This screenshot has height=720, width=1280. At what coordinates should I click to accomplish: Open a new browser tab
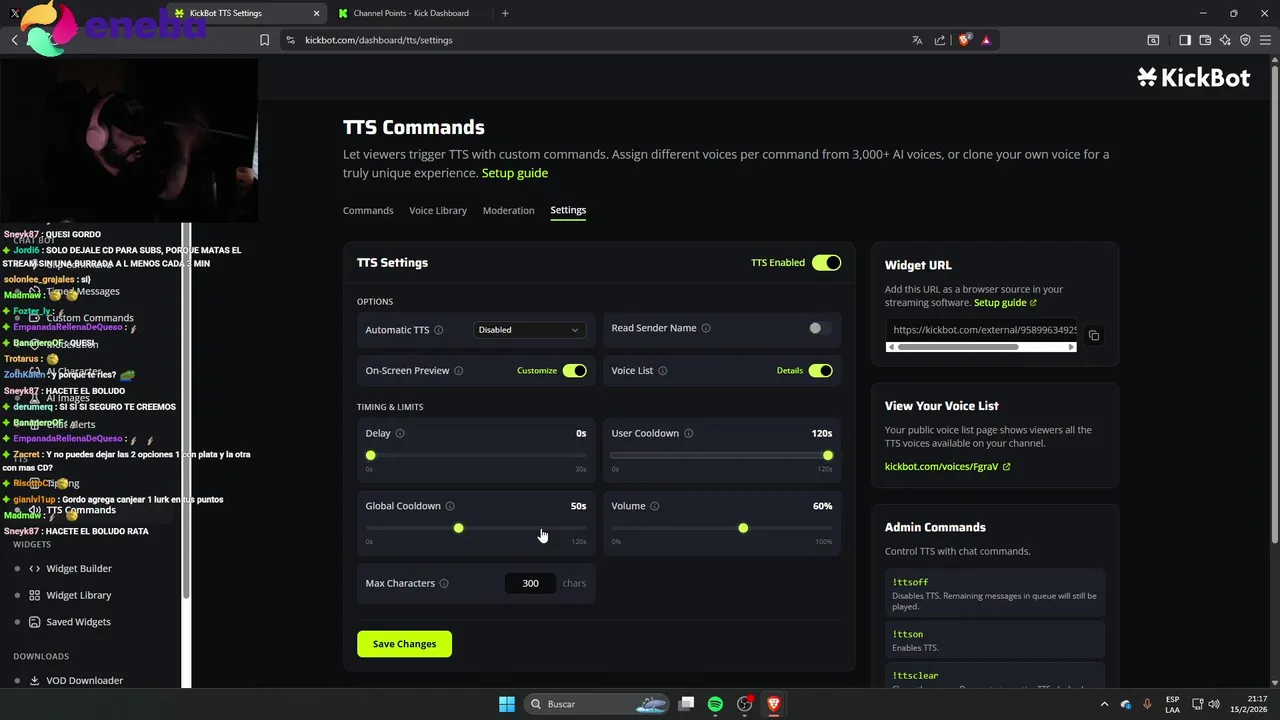click(505, 13)
